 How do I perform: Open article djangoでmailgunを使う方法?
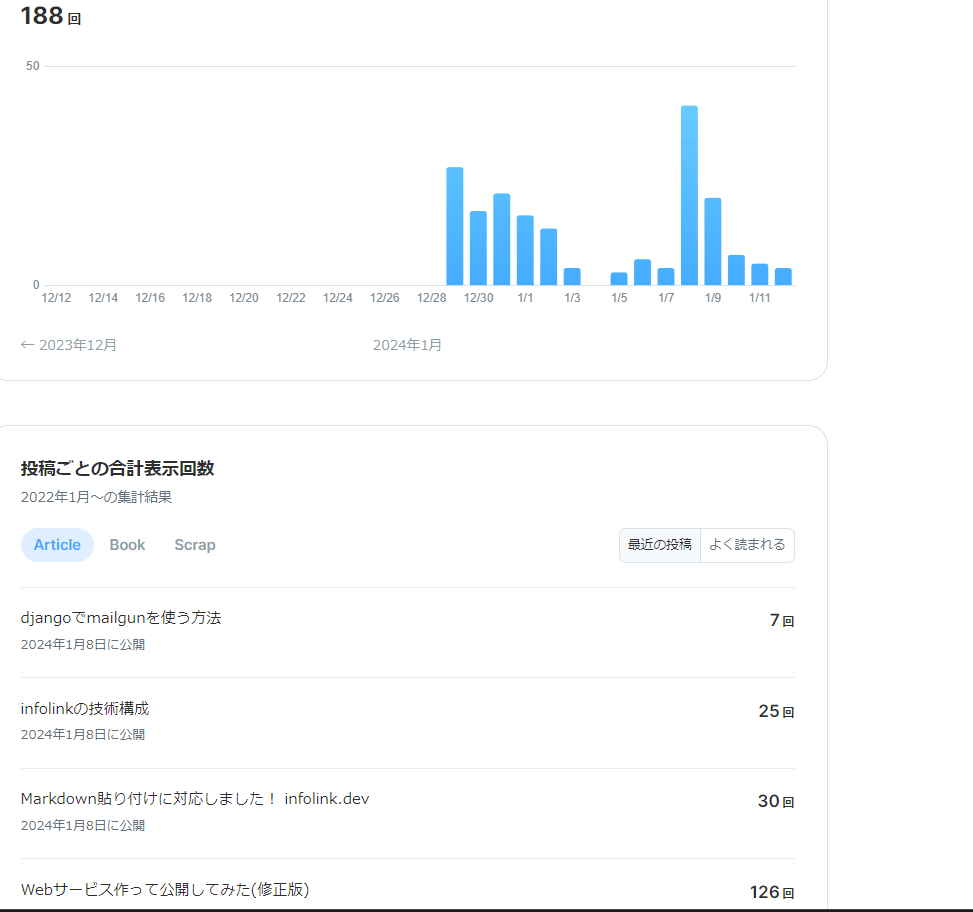121,618
